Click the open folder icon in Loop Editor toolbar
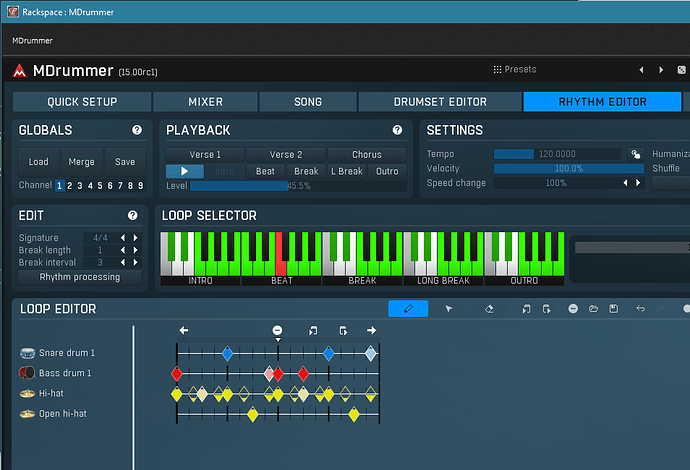 pos(593,308)
